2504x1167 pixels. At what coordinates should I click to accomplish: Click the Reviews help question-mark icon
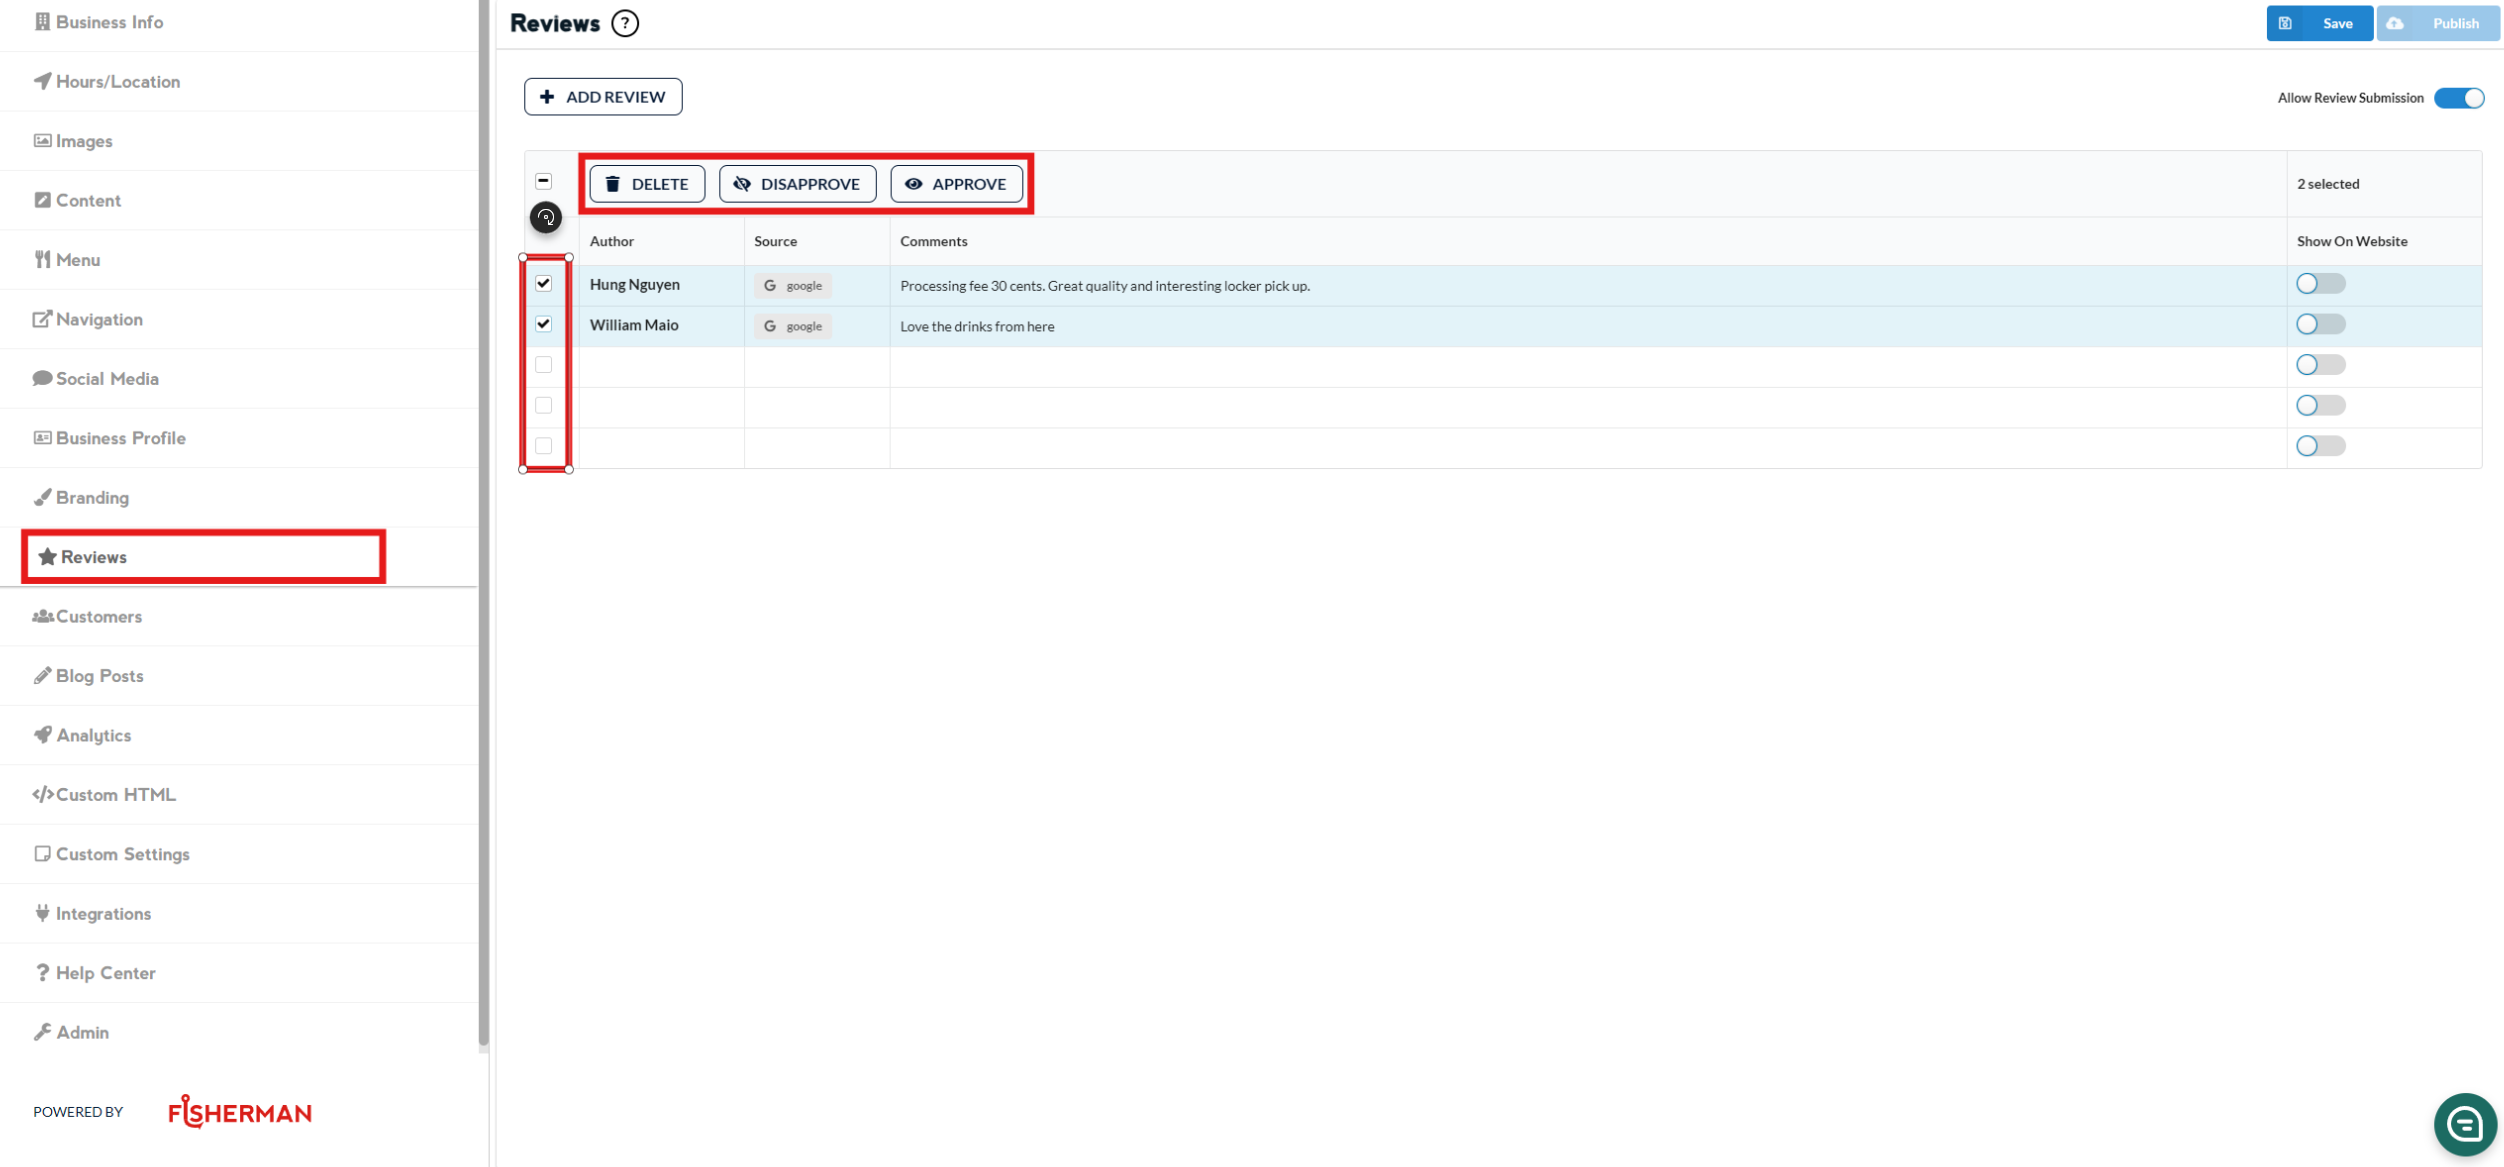[625, 23]
